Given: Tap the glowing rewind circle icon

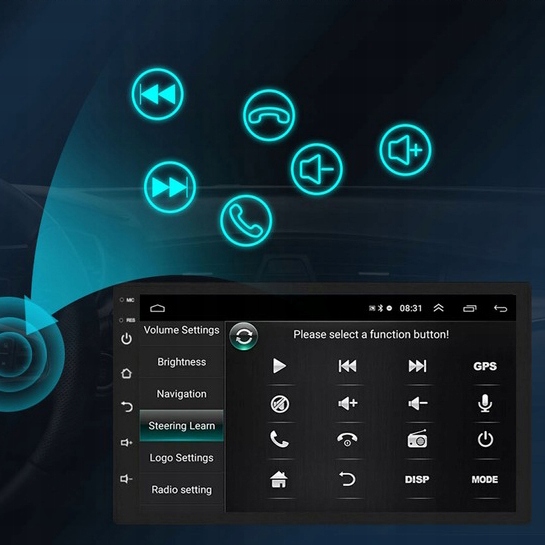Looking at the screenshot, I should point(157,94).
